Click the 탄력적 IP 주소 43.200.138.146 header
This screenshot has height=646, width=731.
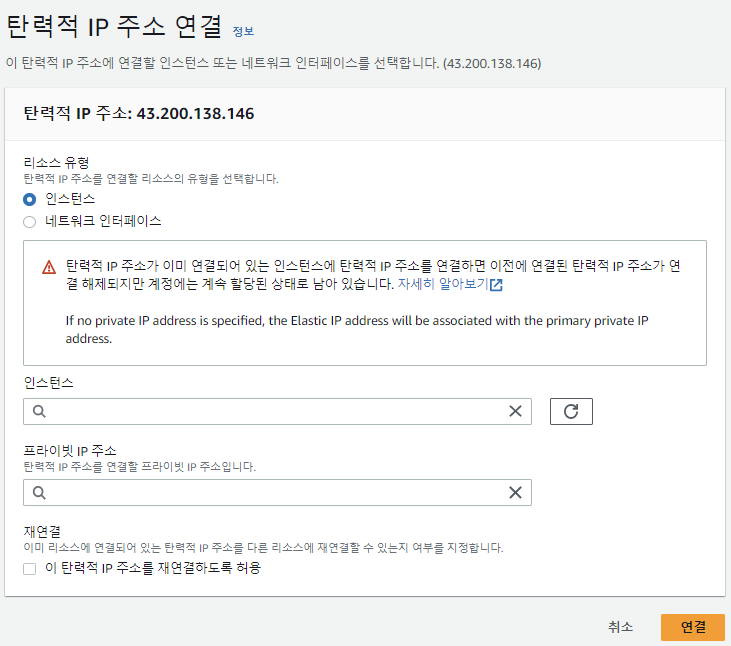point(139,113)
